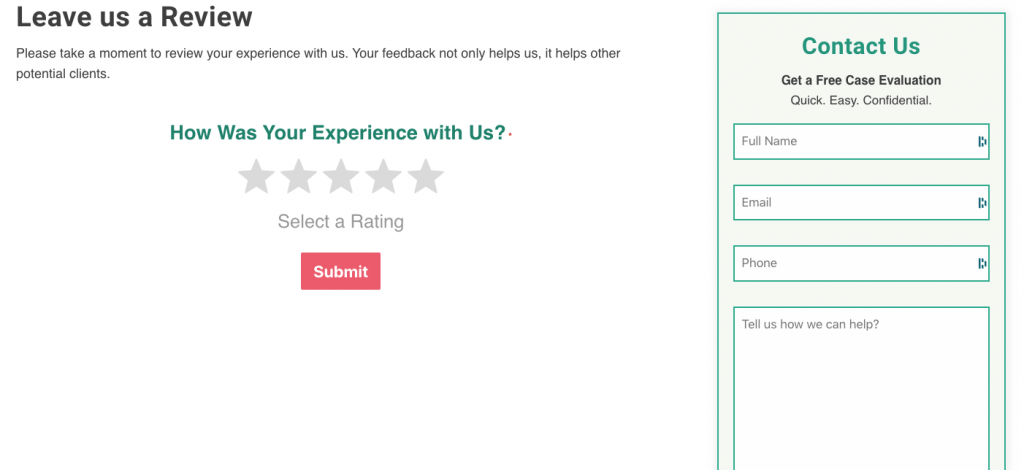1024x470 pixels.
Task: Choose the third star rating
Action: 341,176
